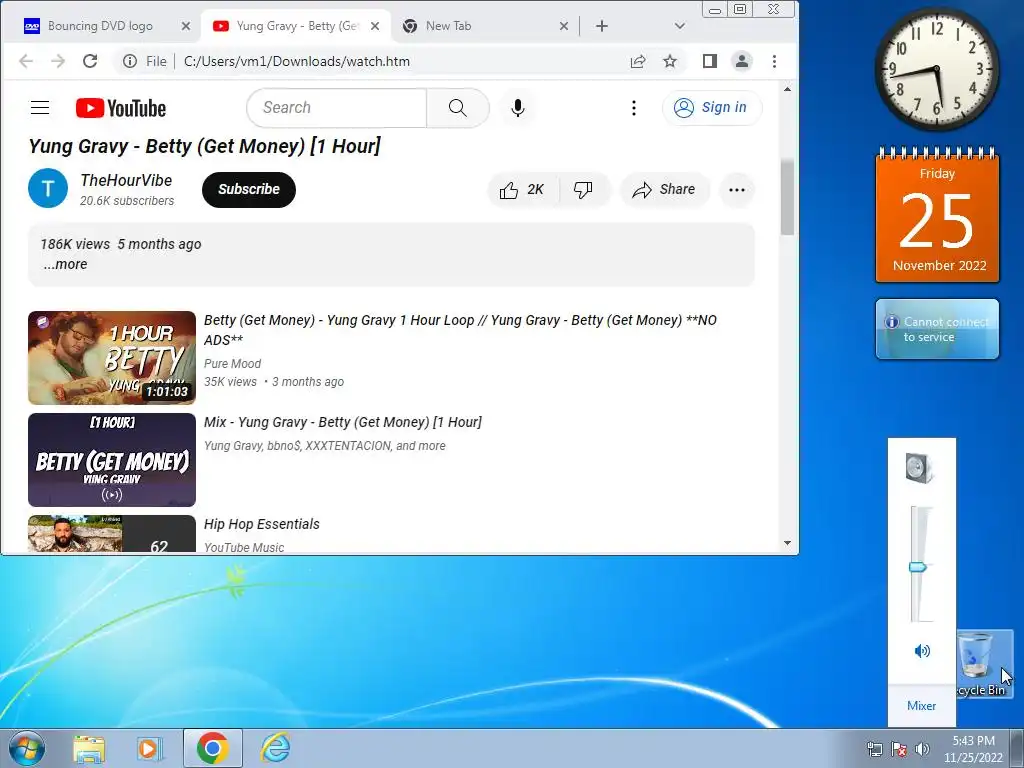Screen dimensions: 1024x768
Task: Click the page scrollbar up arrow
Action: (788, 89)
